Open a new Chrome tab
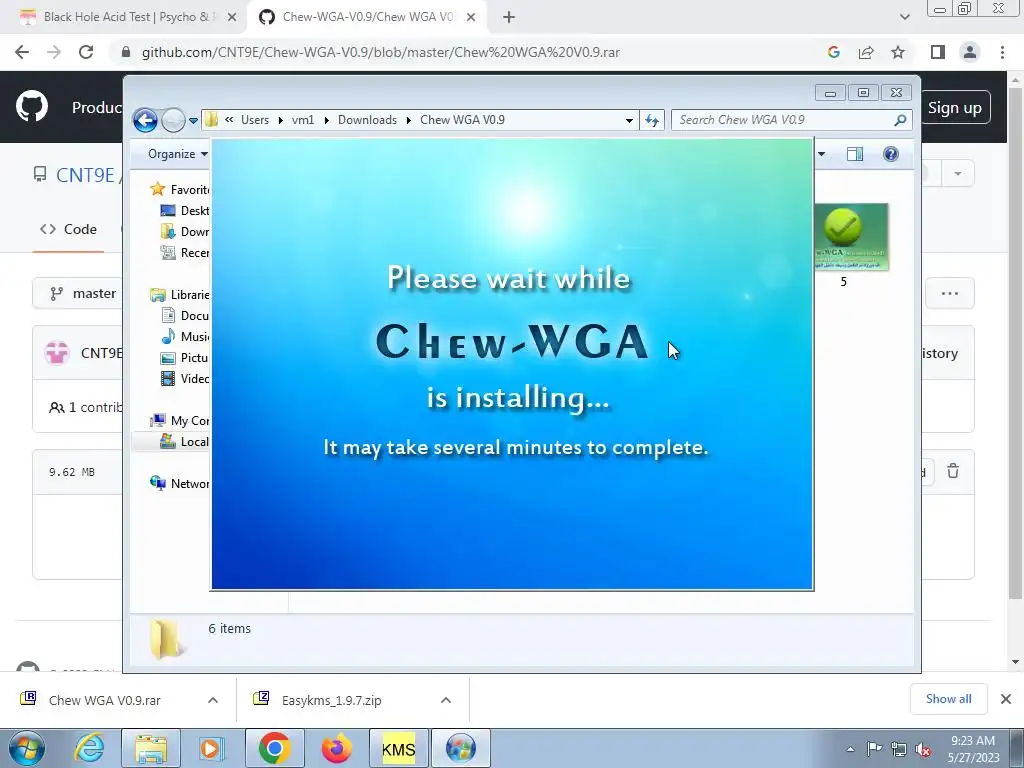Screen dimensions: 1024x768 (x=509, y=17)
